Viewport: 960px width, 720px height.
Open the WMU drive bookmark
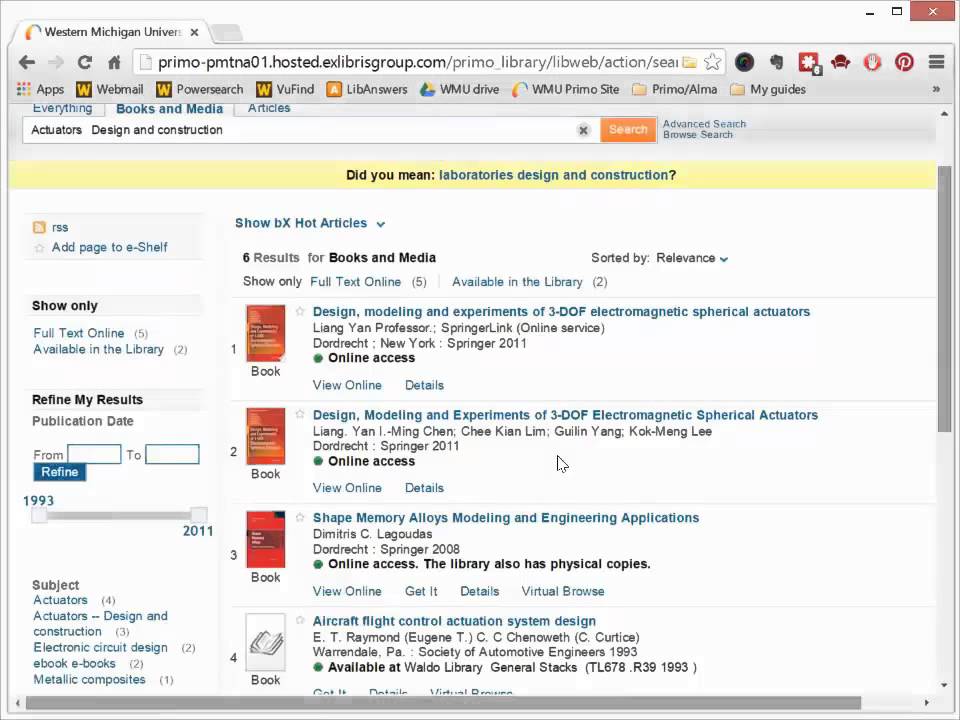459,89
